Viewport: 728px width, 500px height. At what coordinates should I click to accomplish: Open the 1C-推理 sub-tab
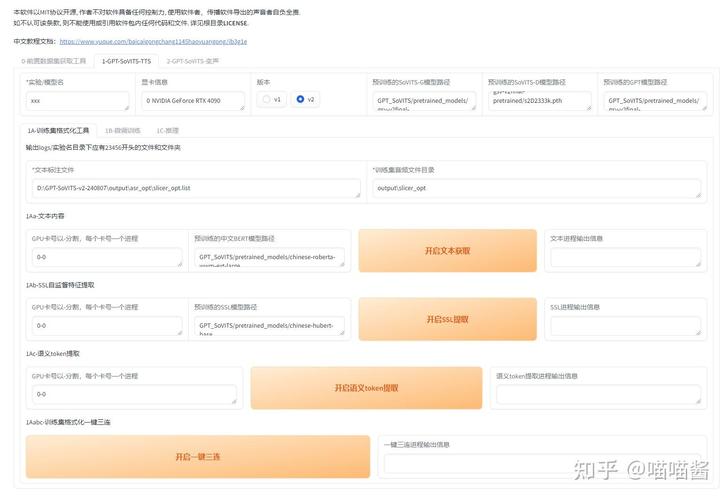pos(168,130)
